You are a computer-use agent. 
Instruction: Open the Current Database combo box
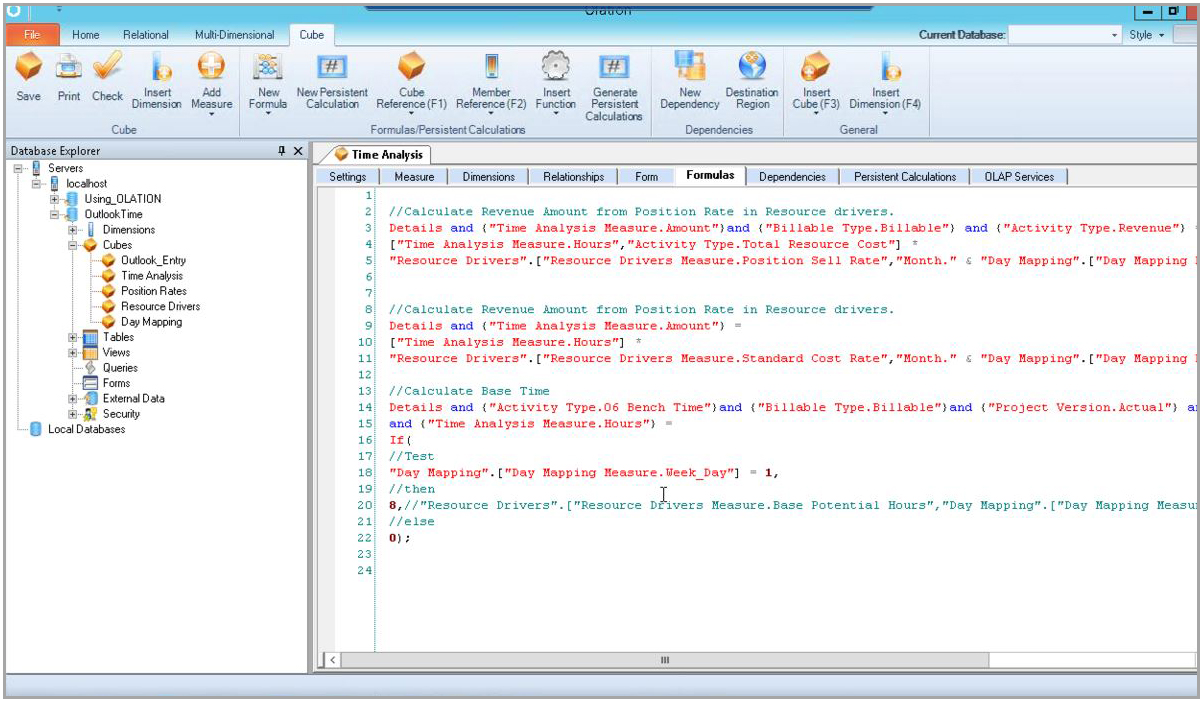pyautogui.click(x=1065, y=35)
